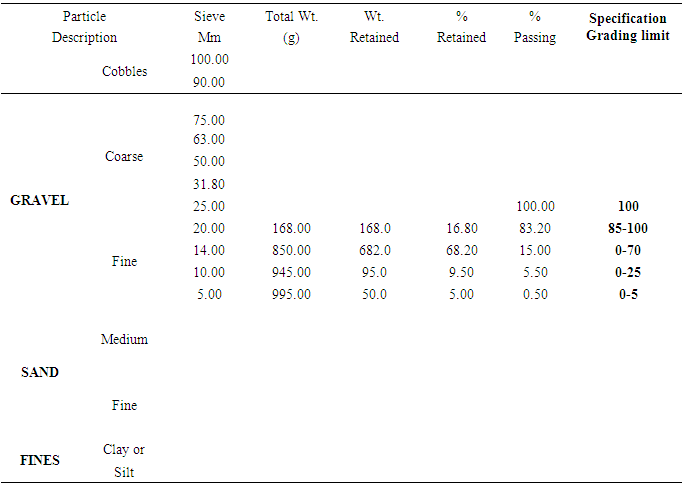Click the 'Specification Grading limit' column header
This screenshot has width=682, height=487.
[x=627, y=27]
